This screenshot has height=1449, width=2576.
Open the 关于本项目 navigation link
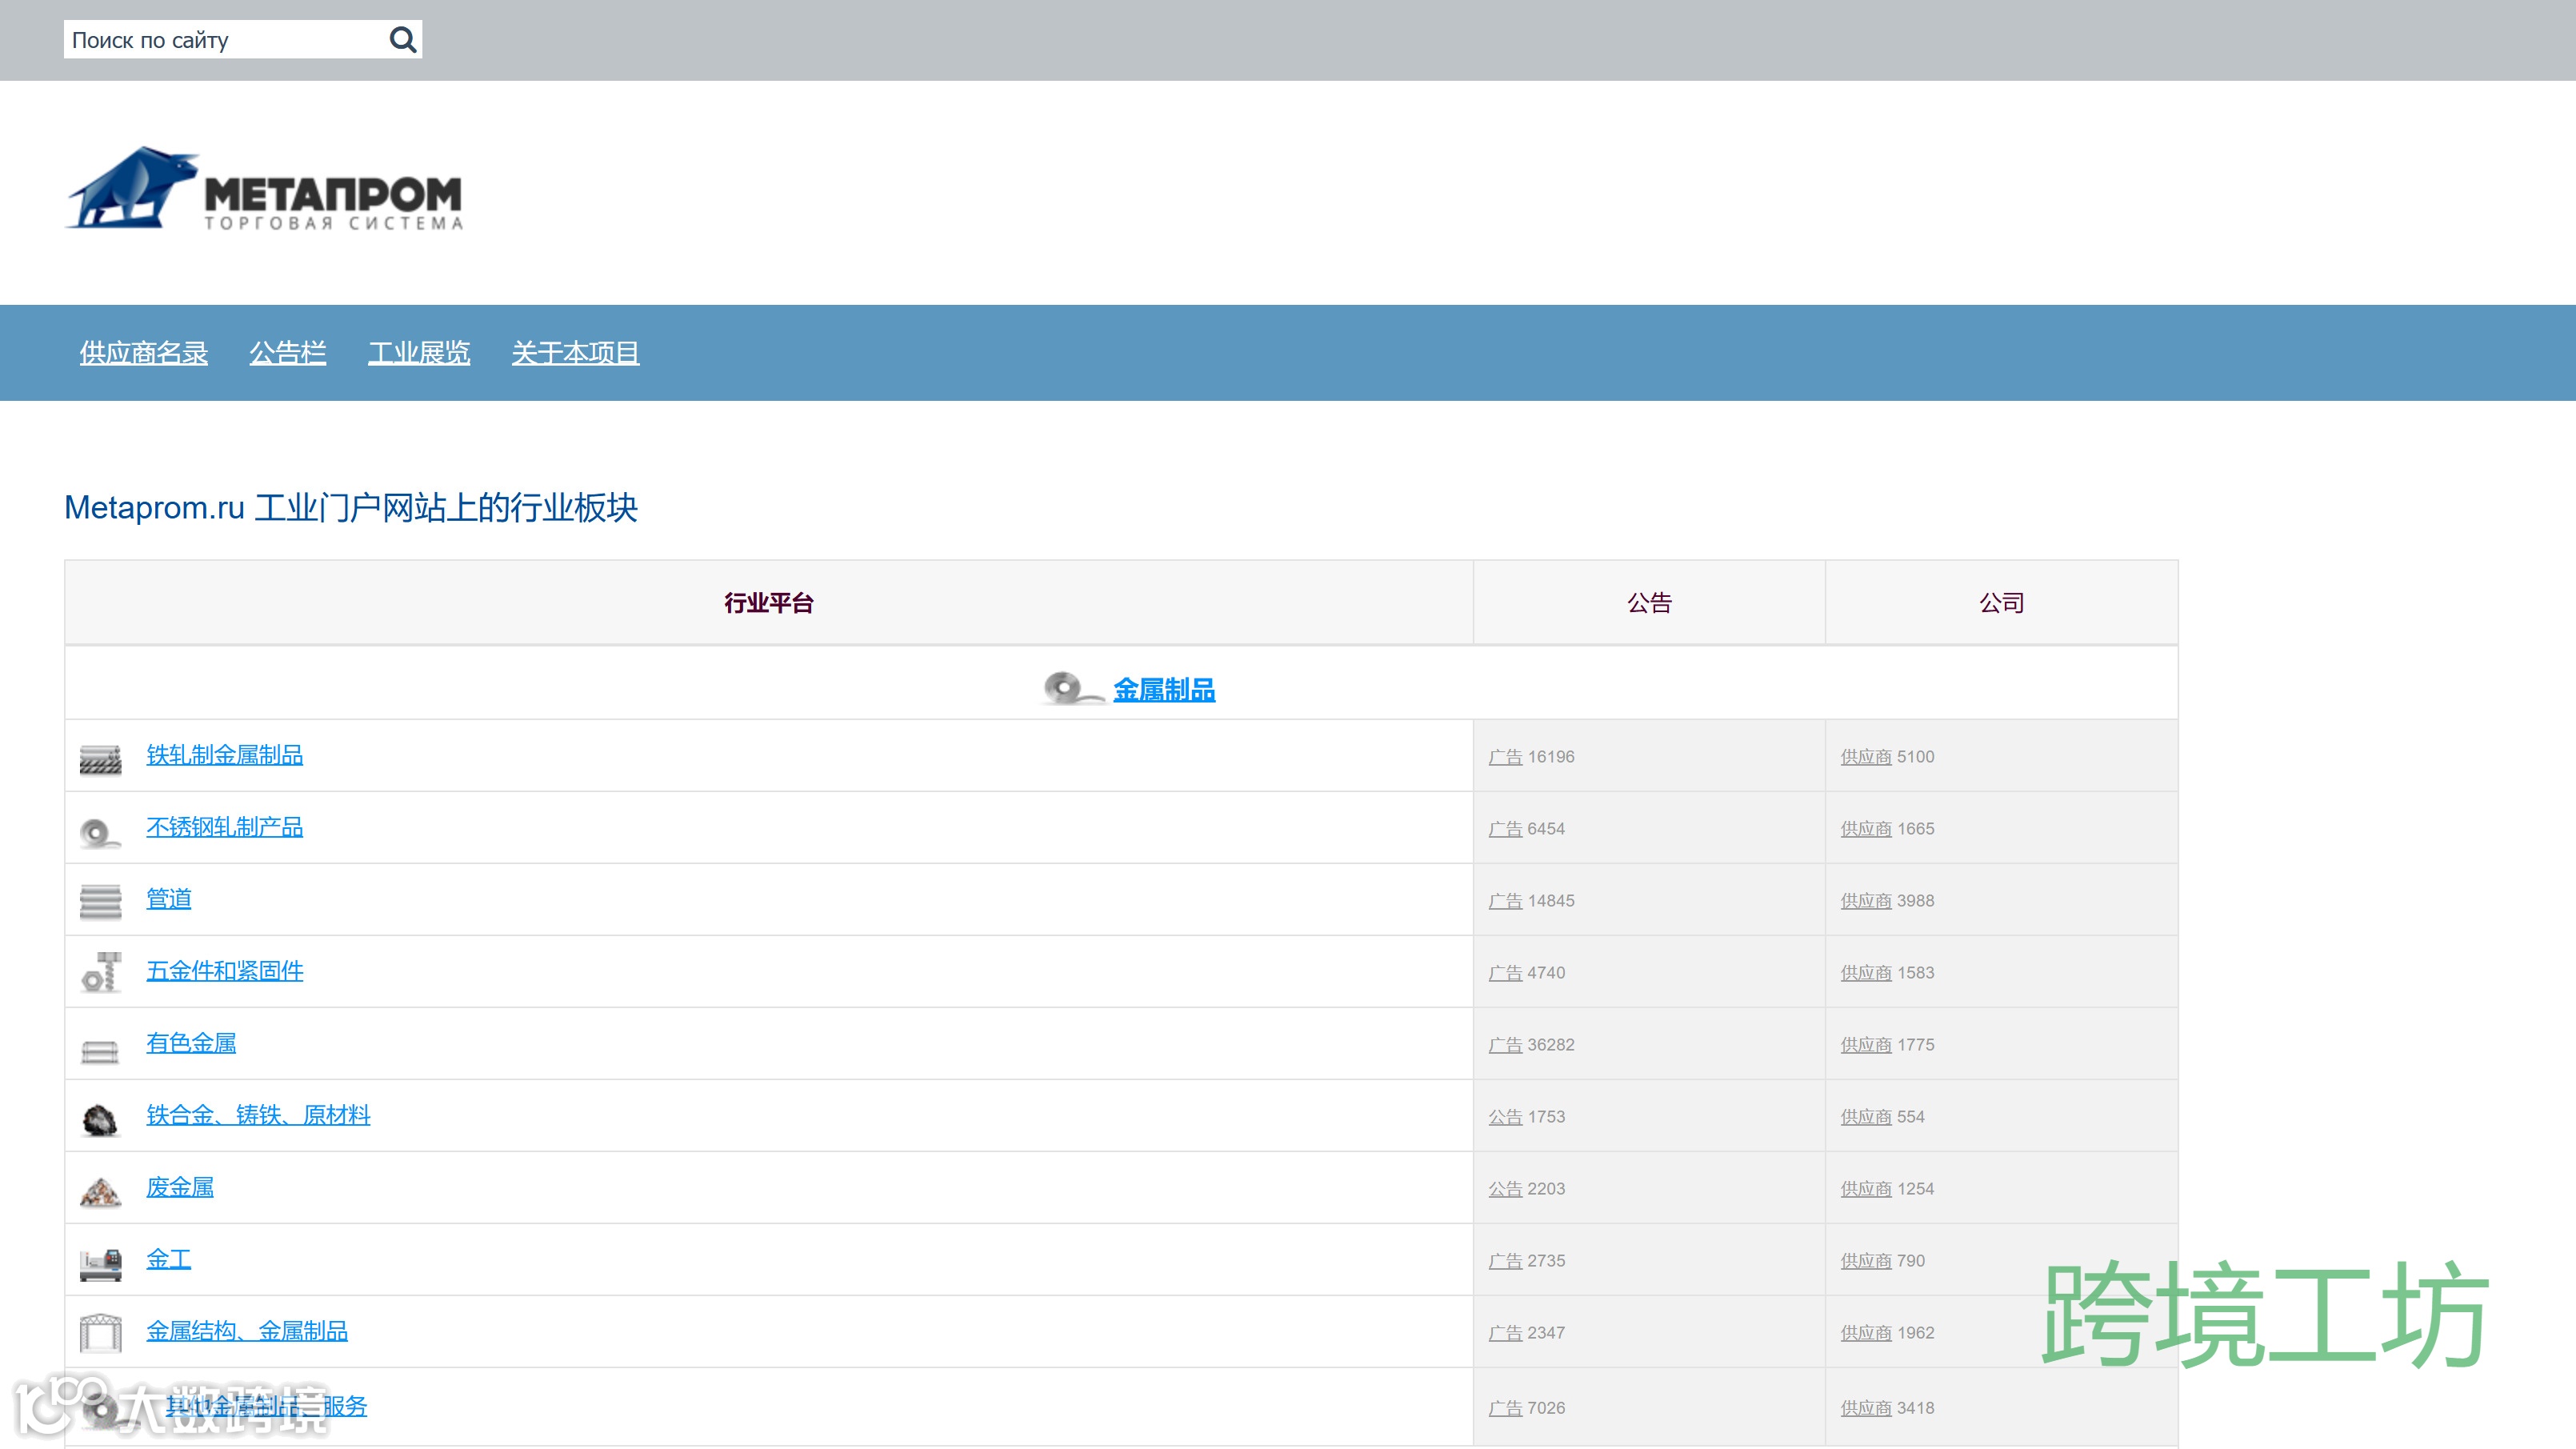tap(575, 352)
